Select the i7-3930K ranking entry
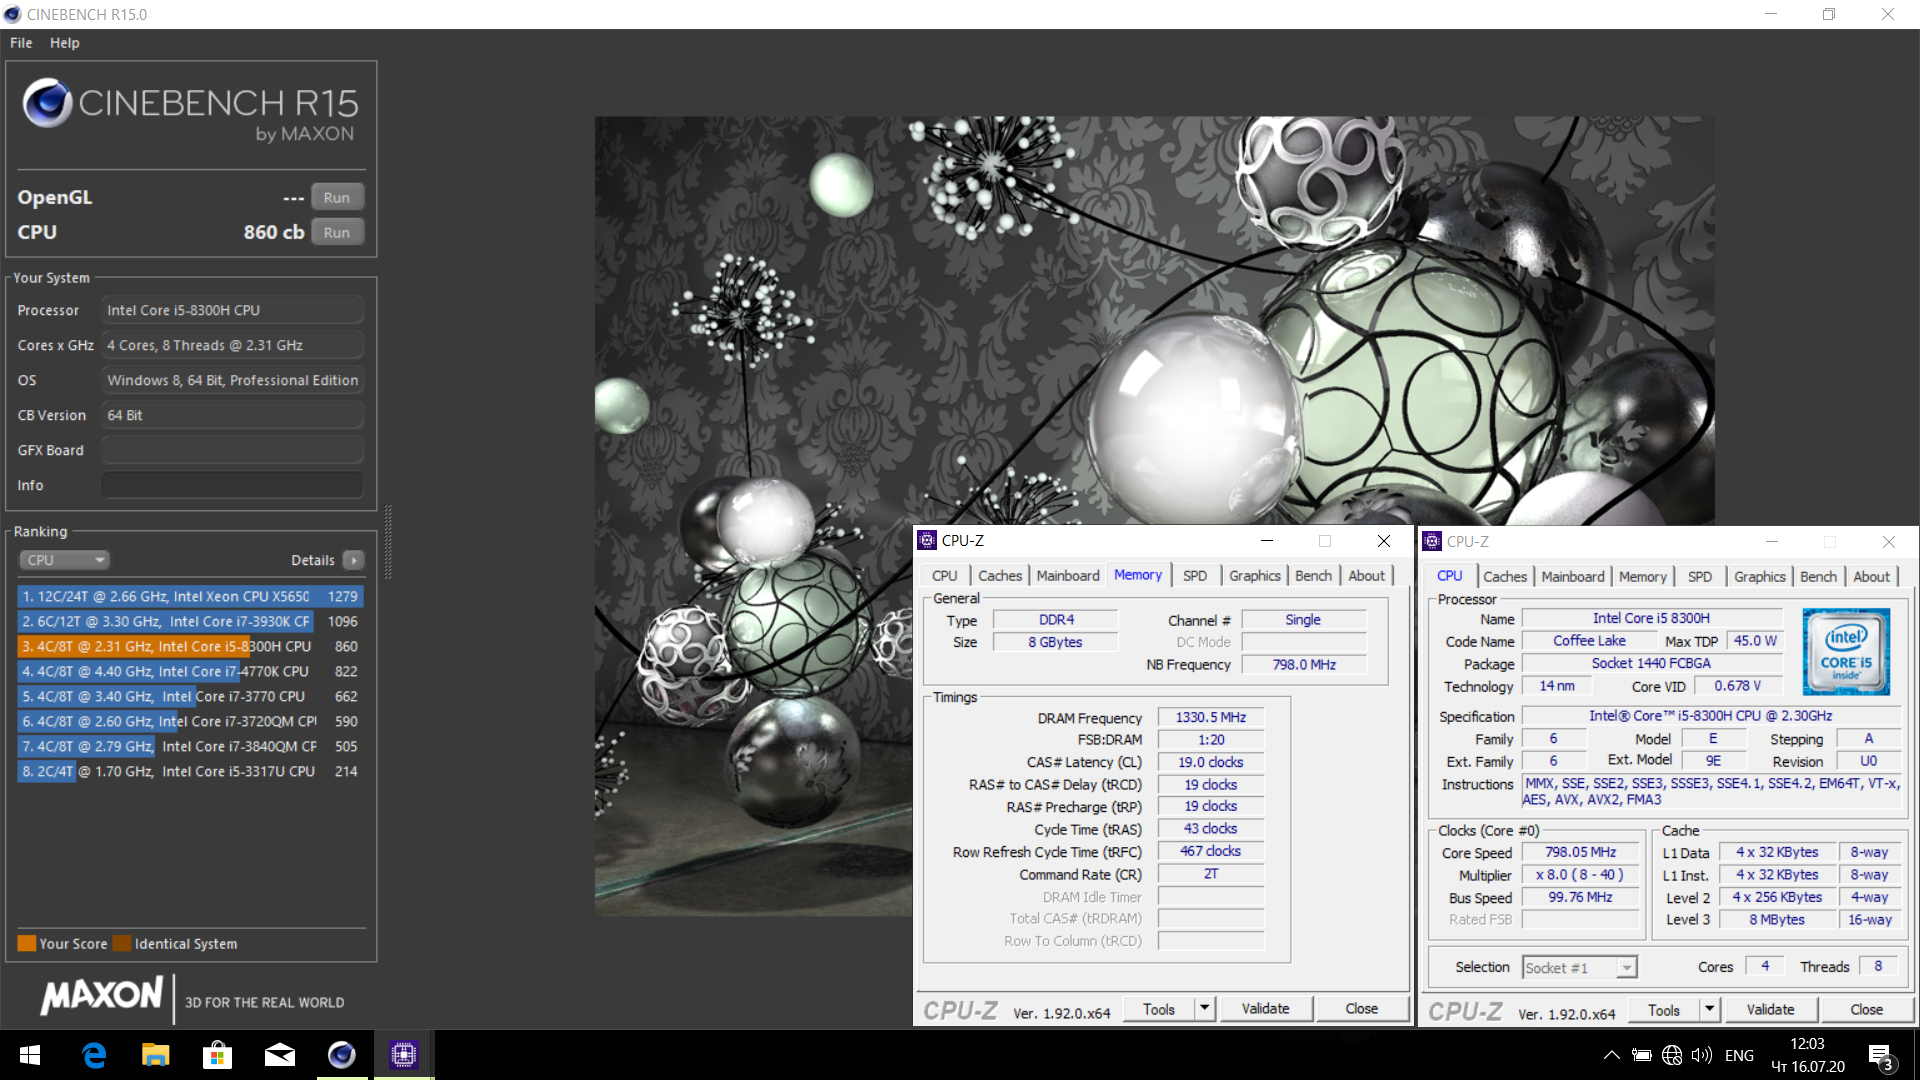Viewport: 1920px width, 1080px height. coord(190,621)
